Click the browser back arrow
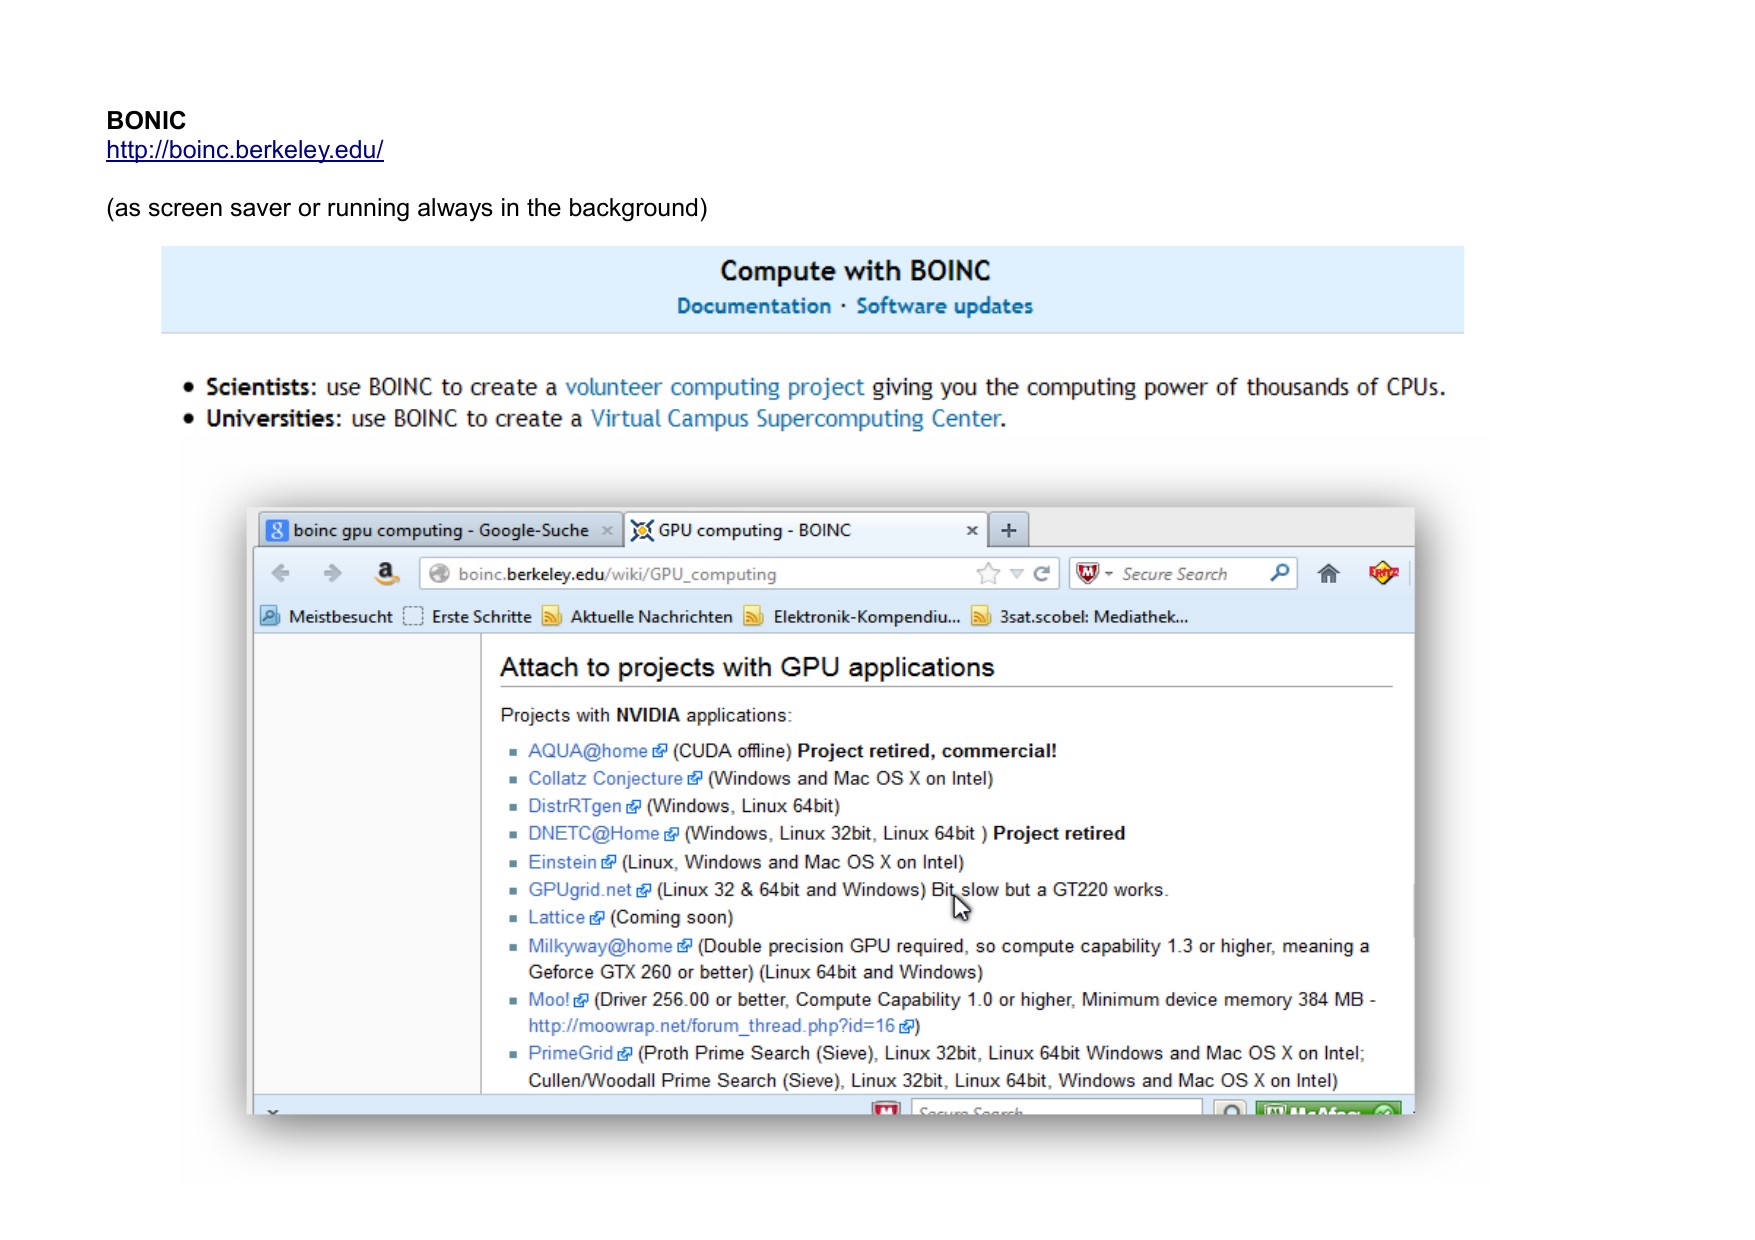Viewport: 1755px width, 1240px height. (x=281, y=573)
